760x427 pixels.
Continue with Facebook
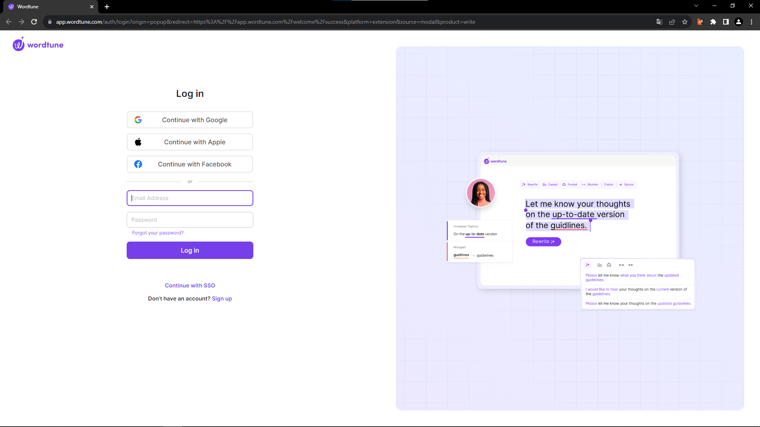pos(190,164)
